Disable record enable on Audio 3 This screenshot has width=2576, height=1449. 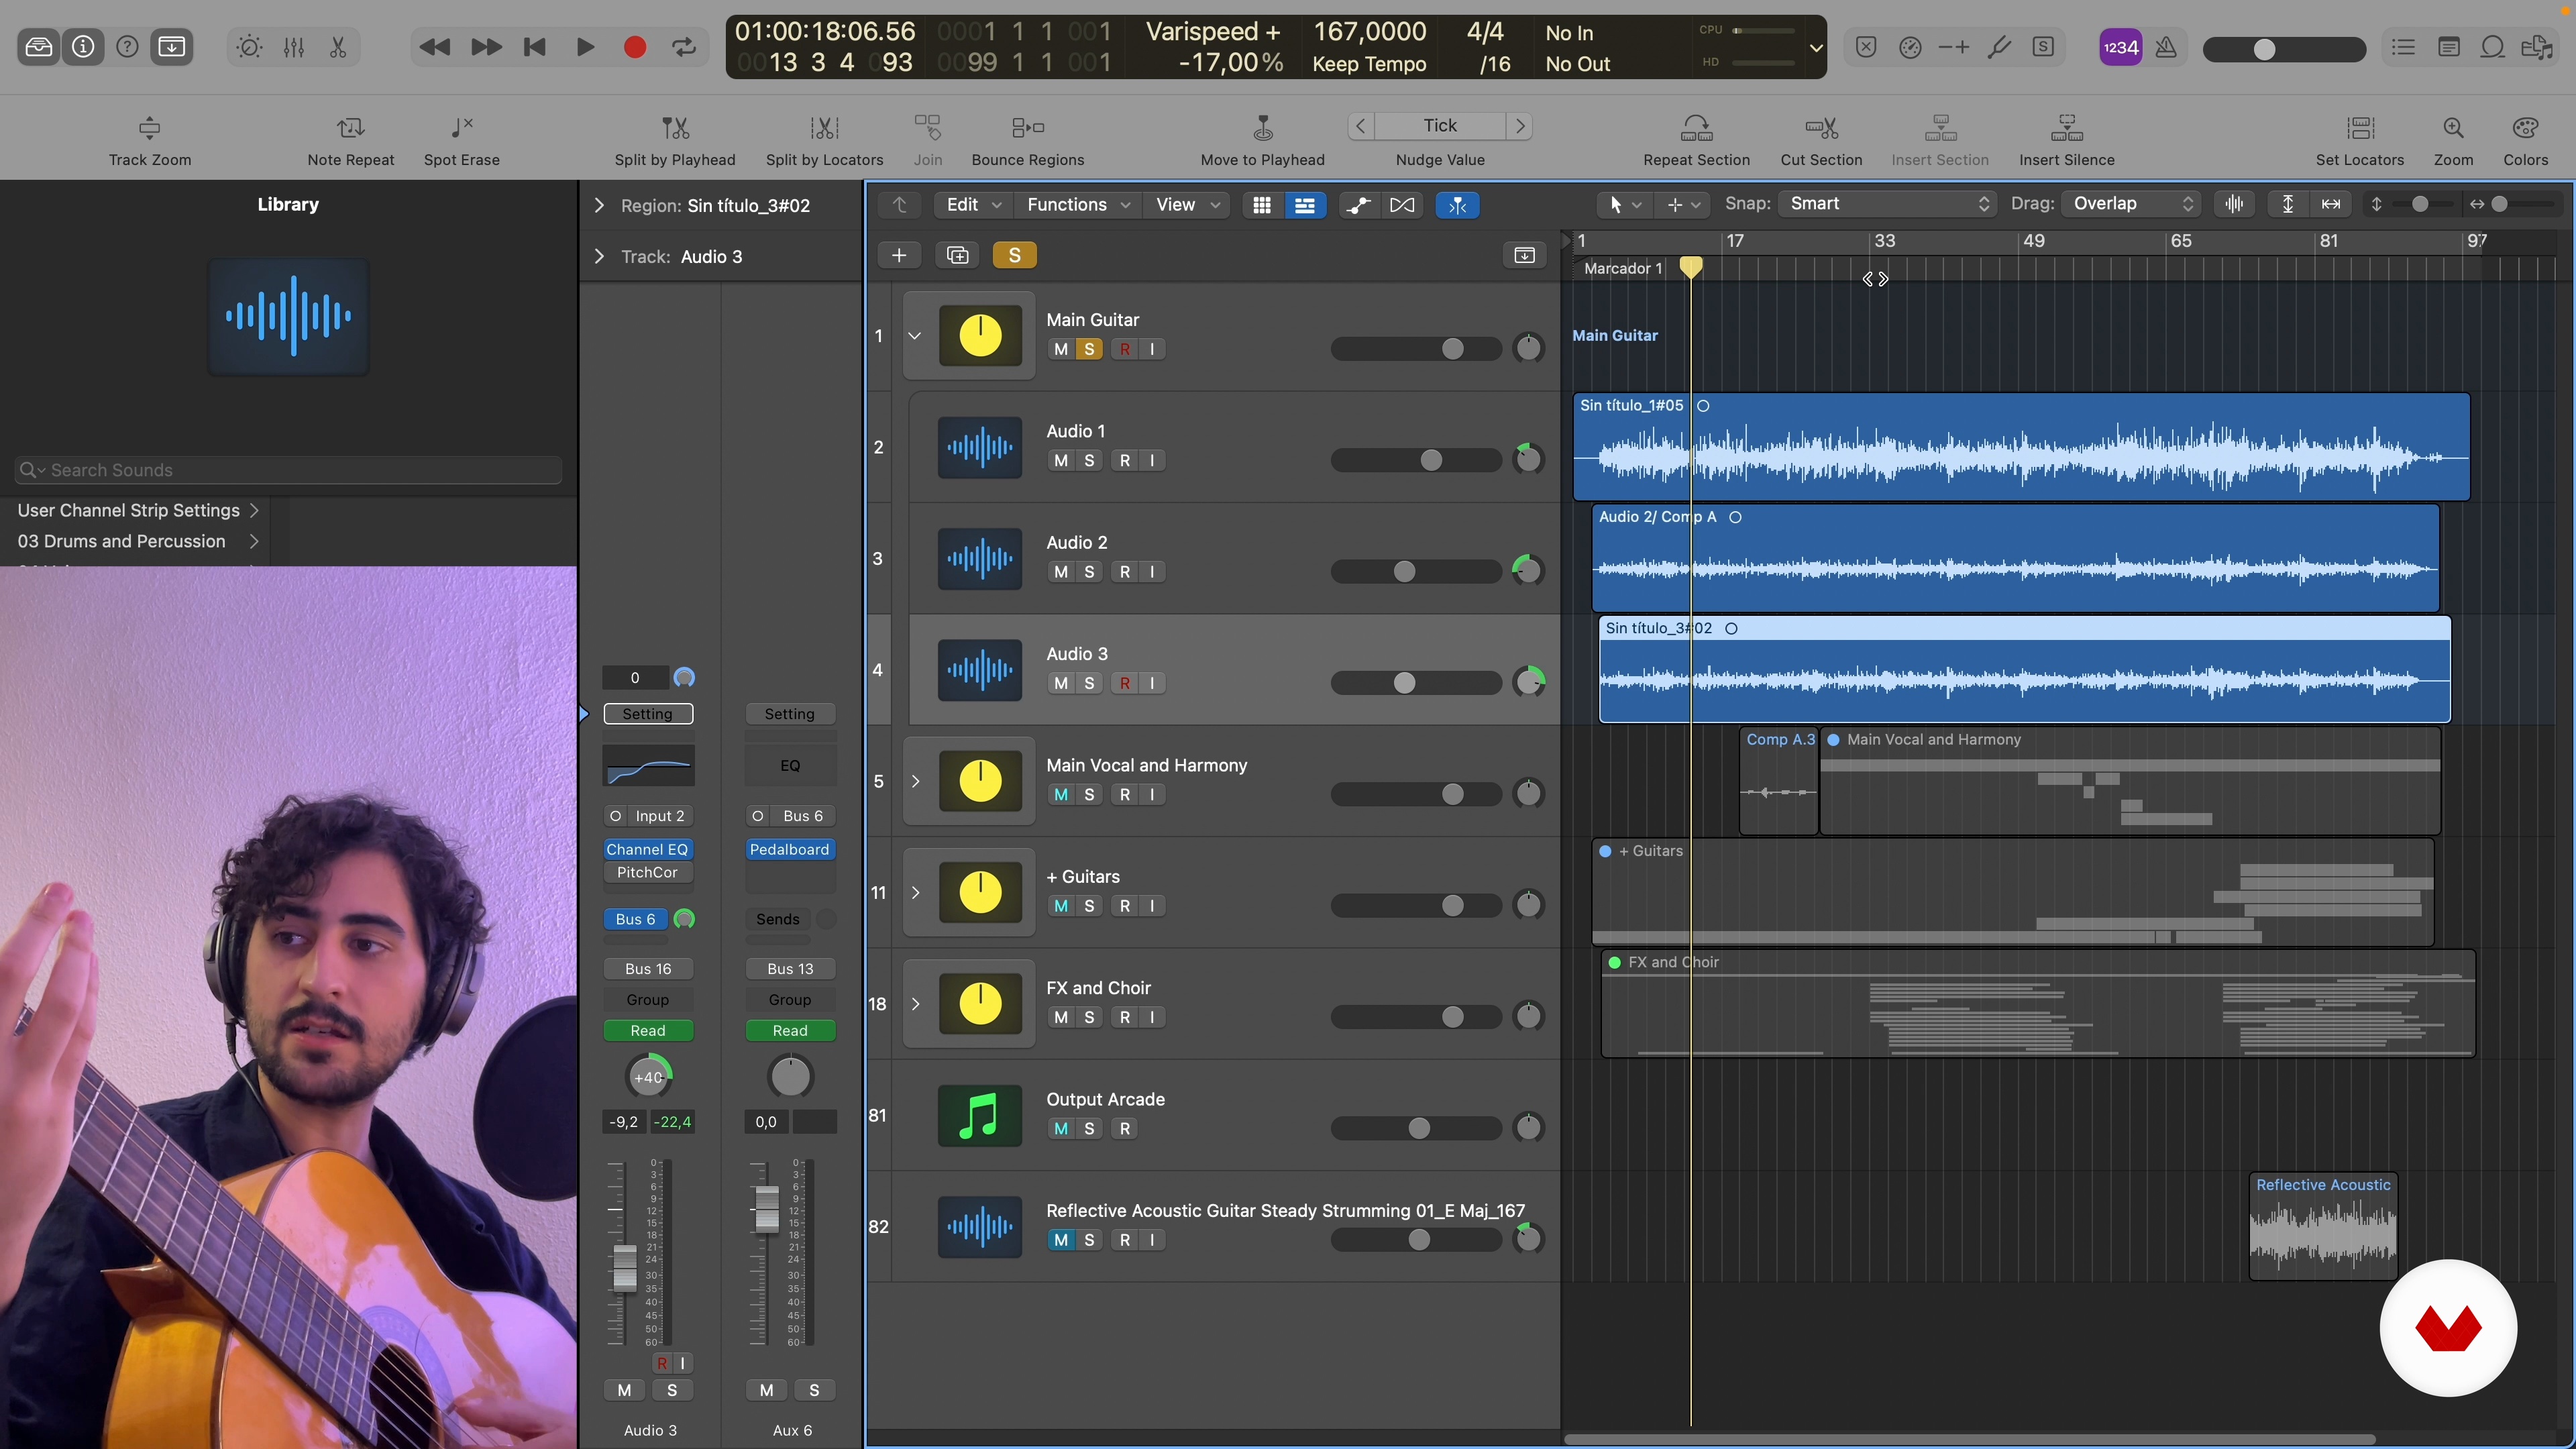1125,683
